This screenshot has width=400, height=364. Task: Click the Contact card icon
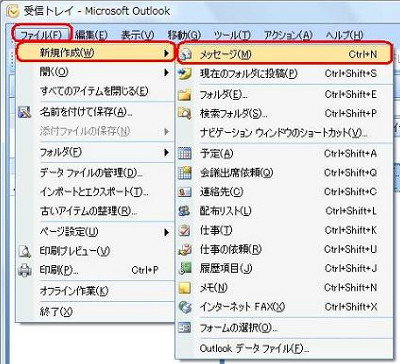coord(184,192)
